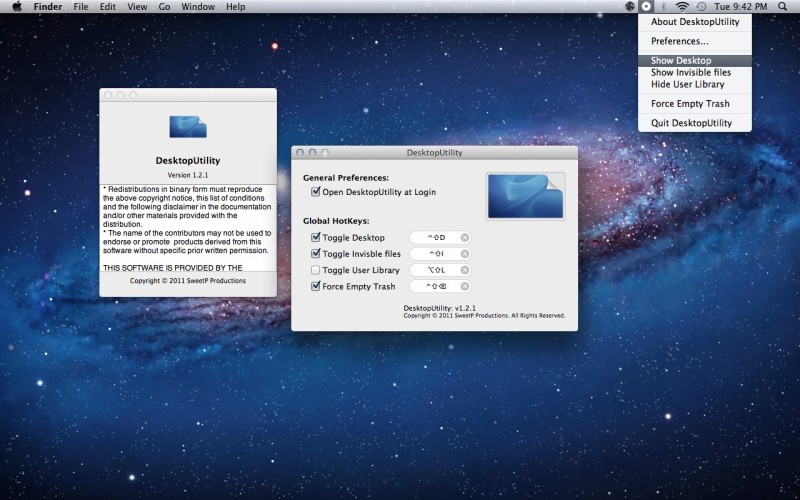Select Force Empty Trash menu item

tap(694, 104)
